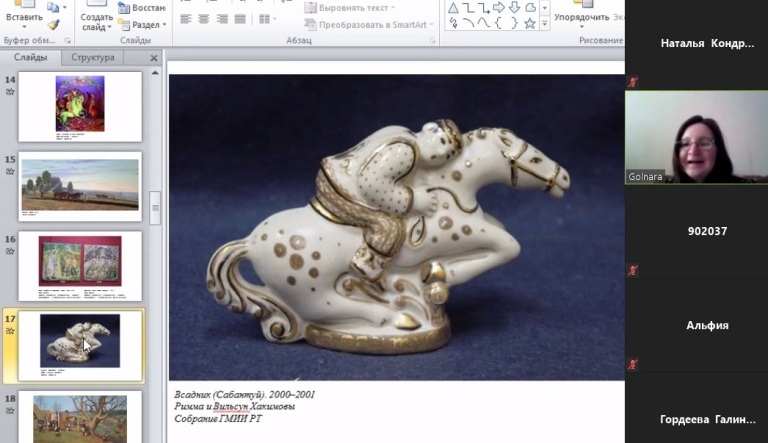Screen dimensions: 768x443
Task: Click the slide pane scrollbar handle
Action: (x=155, y=208)
